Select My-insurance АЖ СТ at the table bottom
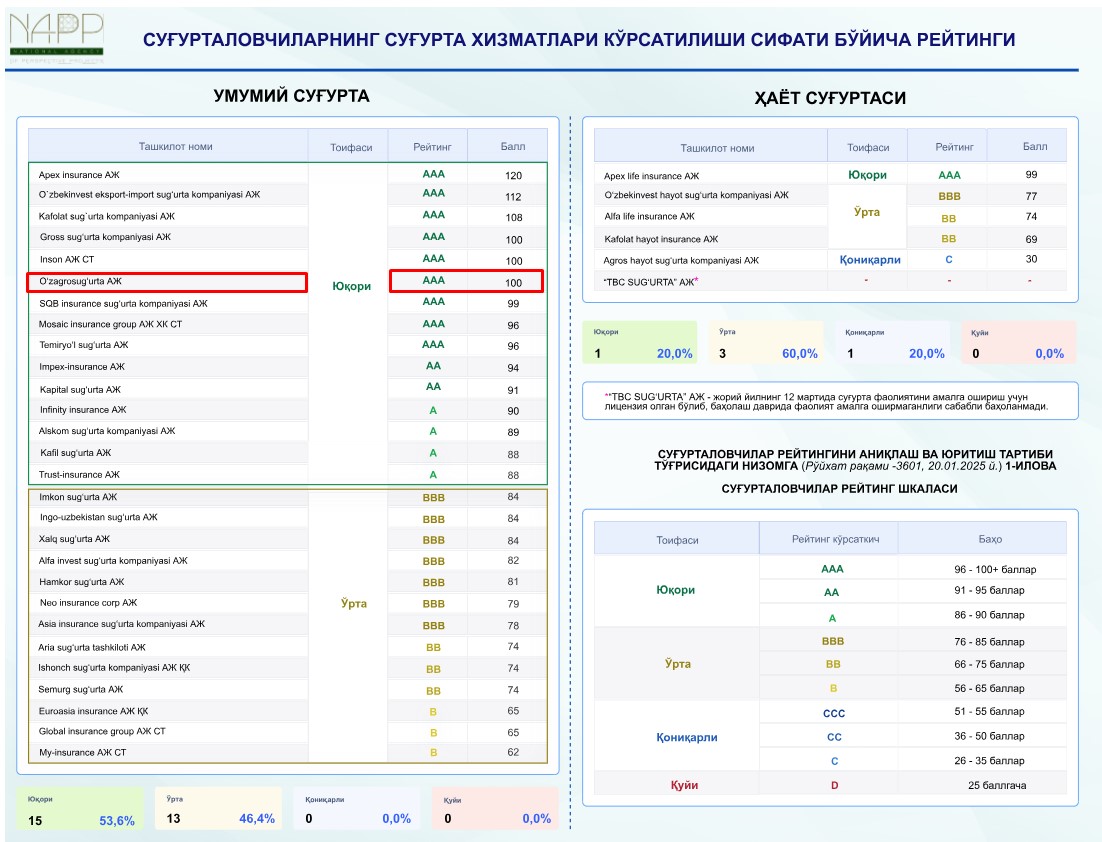Viewport: 1102px width, 842px height. click(82, 752)
